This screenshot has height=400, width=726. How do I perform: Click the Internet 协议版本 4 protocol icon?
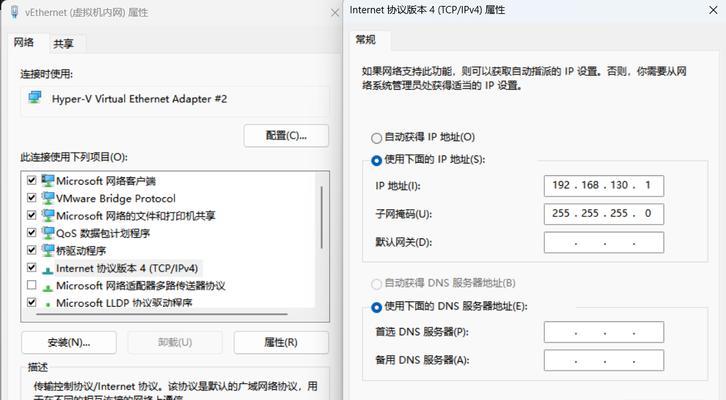(x=48, y=270)
